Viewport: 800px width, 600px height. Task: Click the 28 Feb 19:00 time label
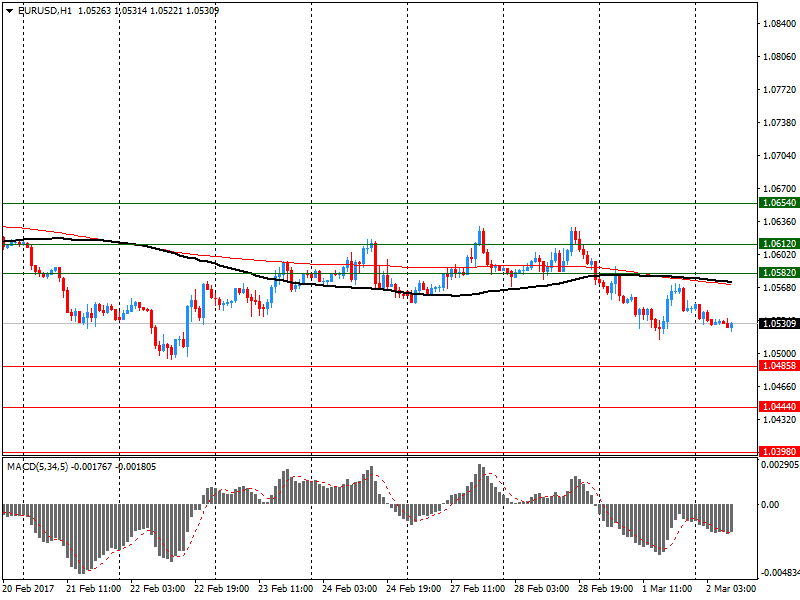606,589
